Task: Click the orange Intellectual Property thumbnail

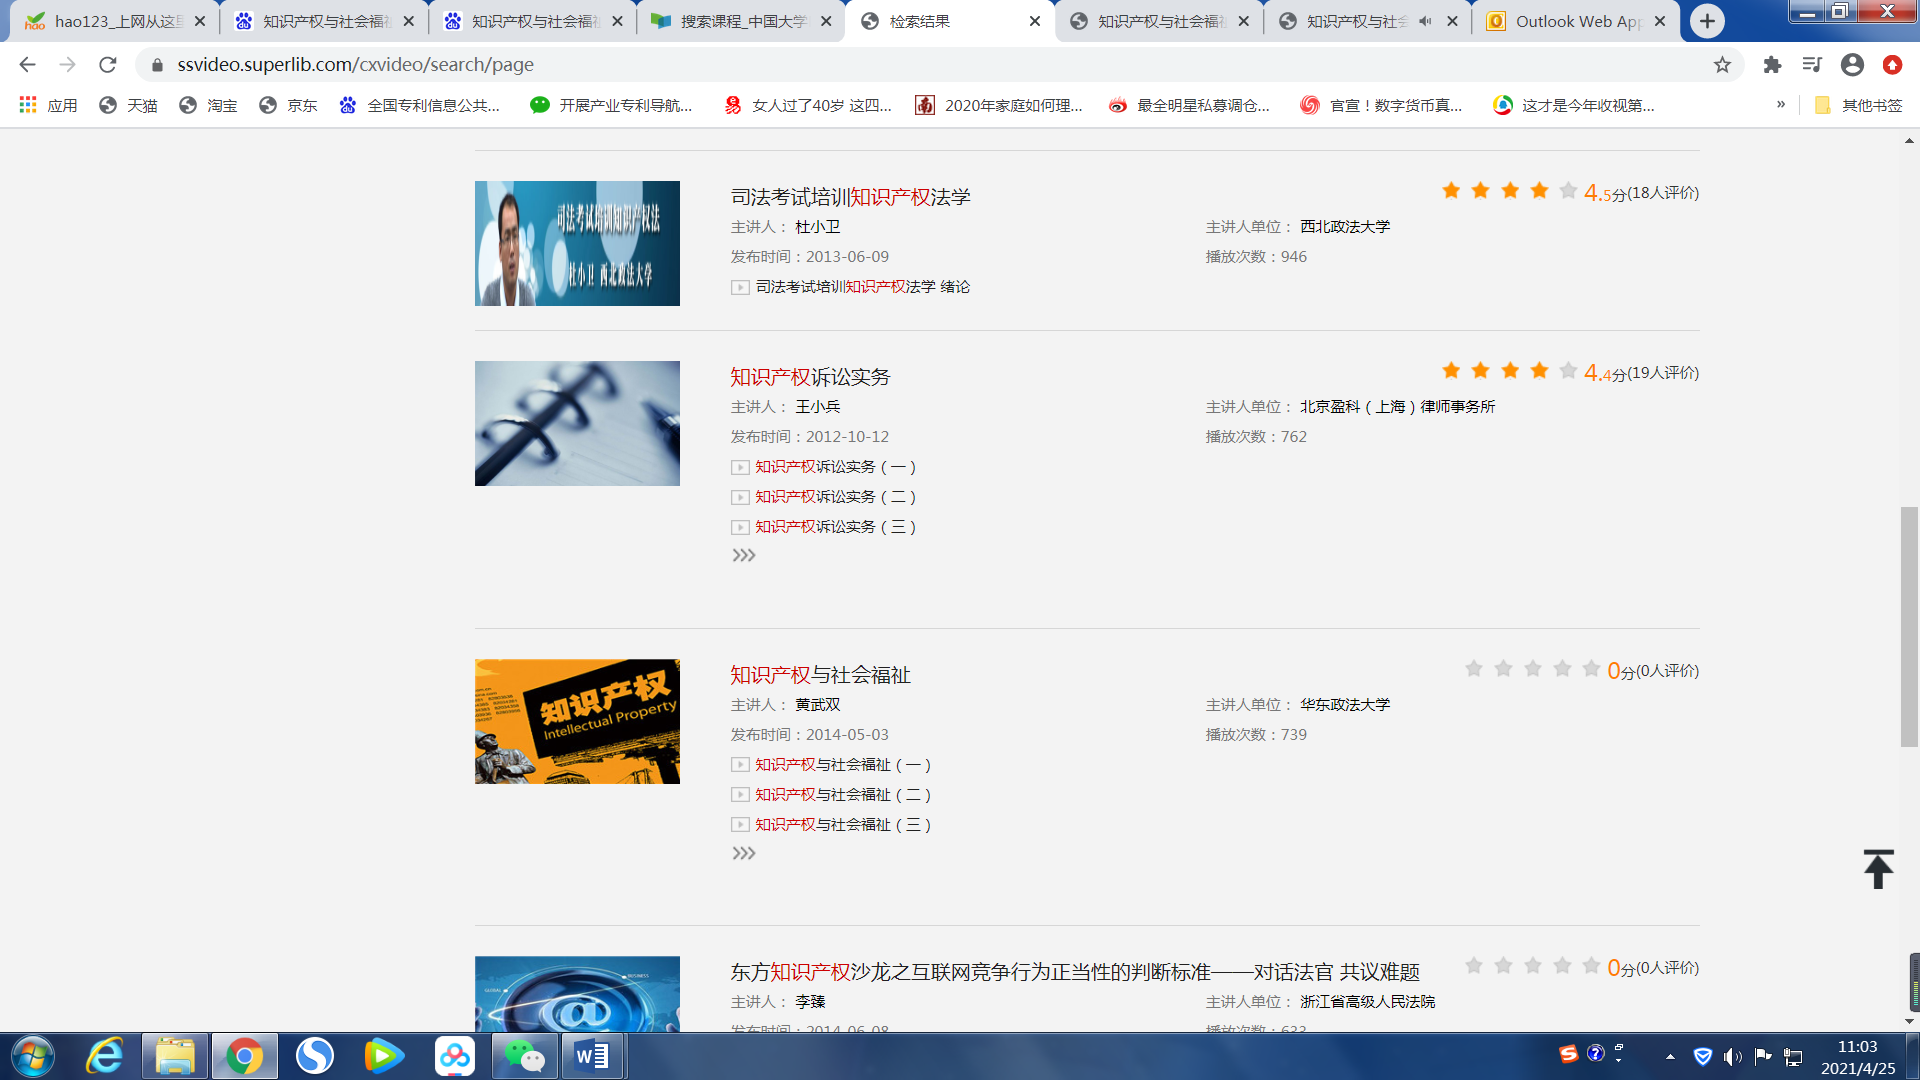Action: click(x=577, y=721)
